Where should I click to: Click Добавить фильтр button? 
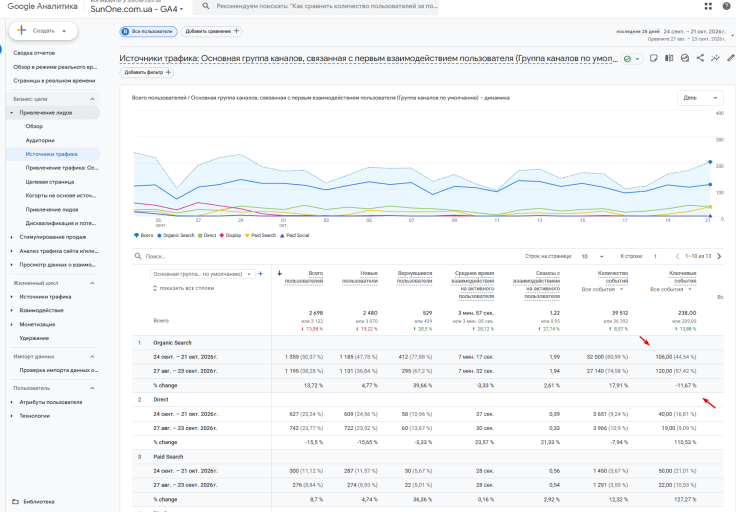[147, 72]
